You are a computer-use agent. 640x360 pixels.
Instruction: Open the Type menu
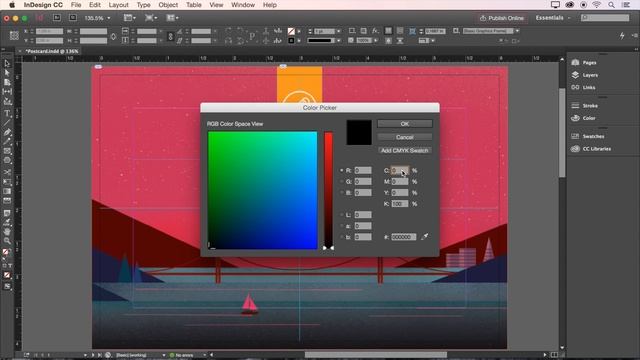143,5
